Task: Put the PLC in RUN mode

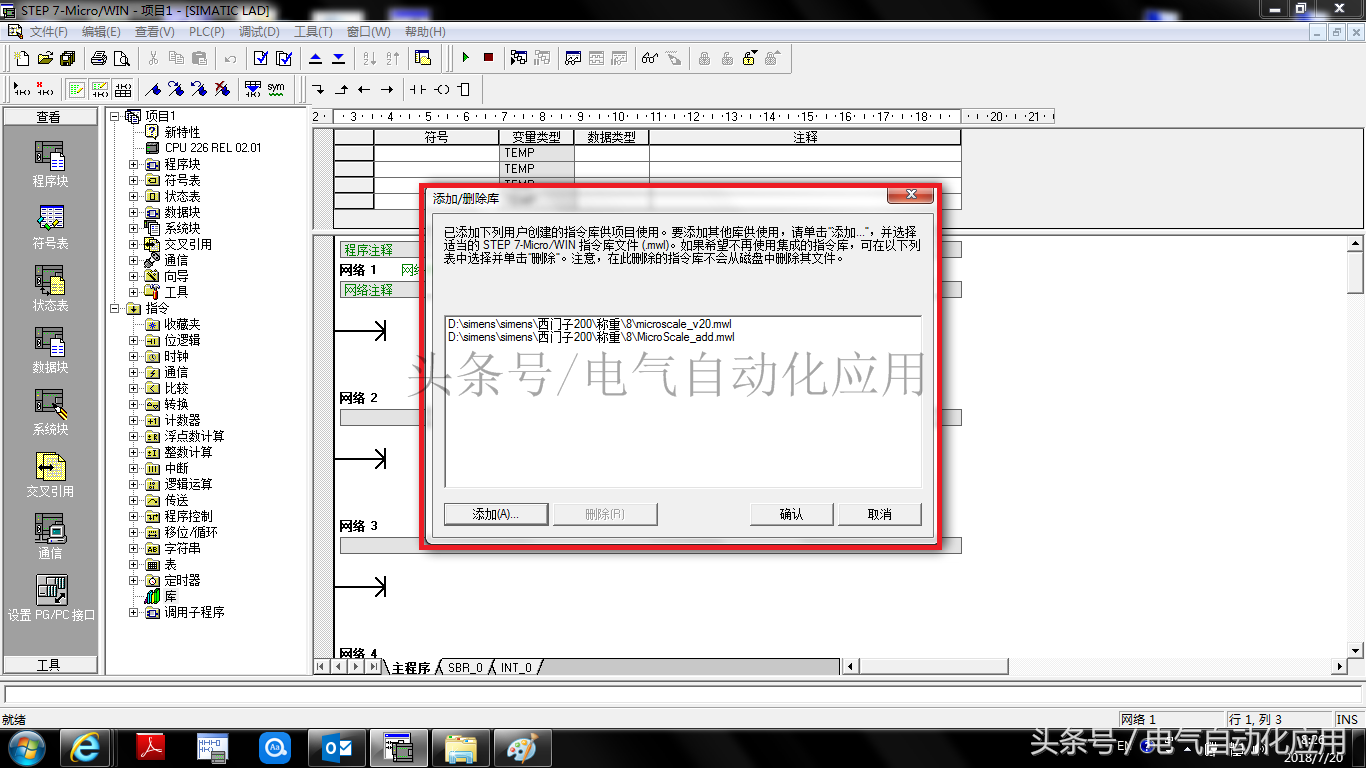Action: (x=465, y=58)
